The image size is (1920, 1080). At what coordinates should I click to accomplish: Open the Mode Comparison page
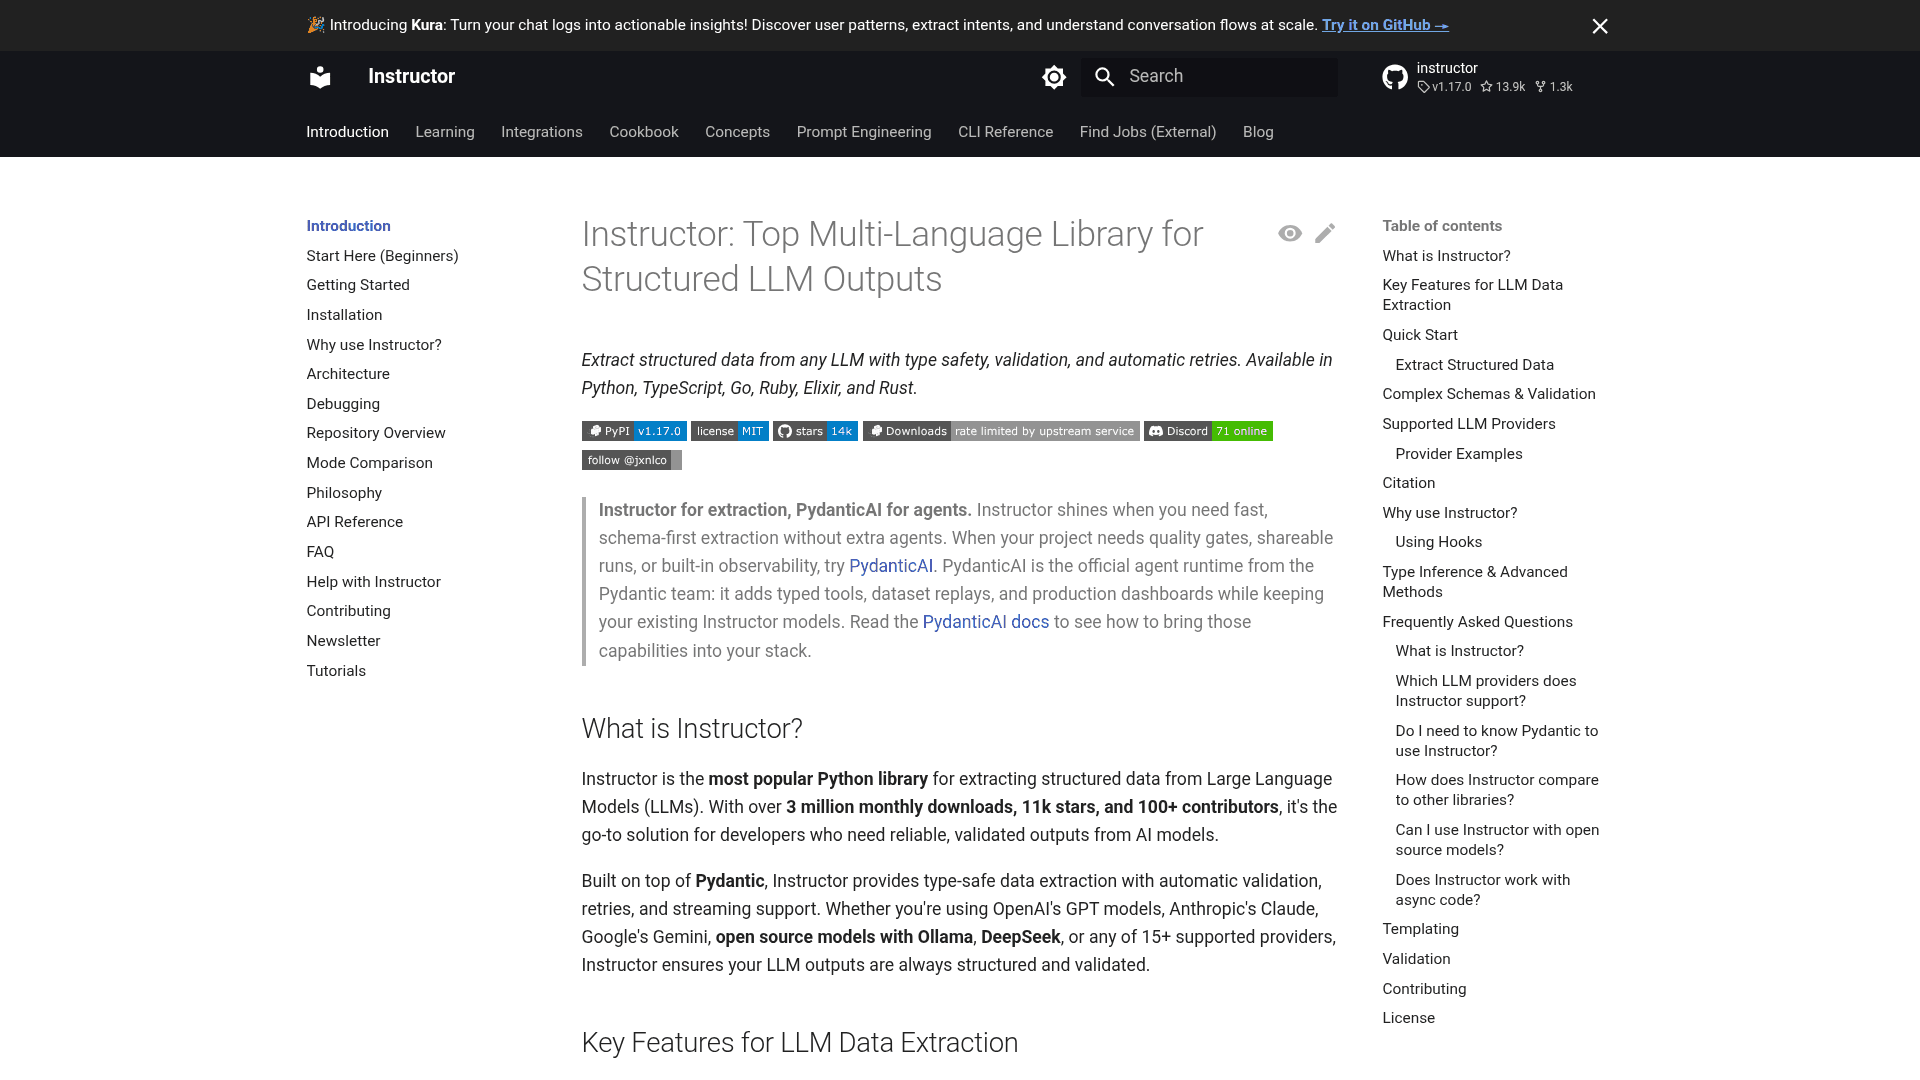tap(369, 463)
